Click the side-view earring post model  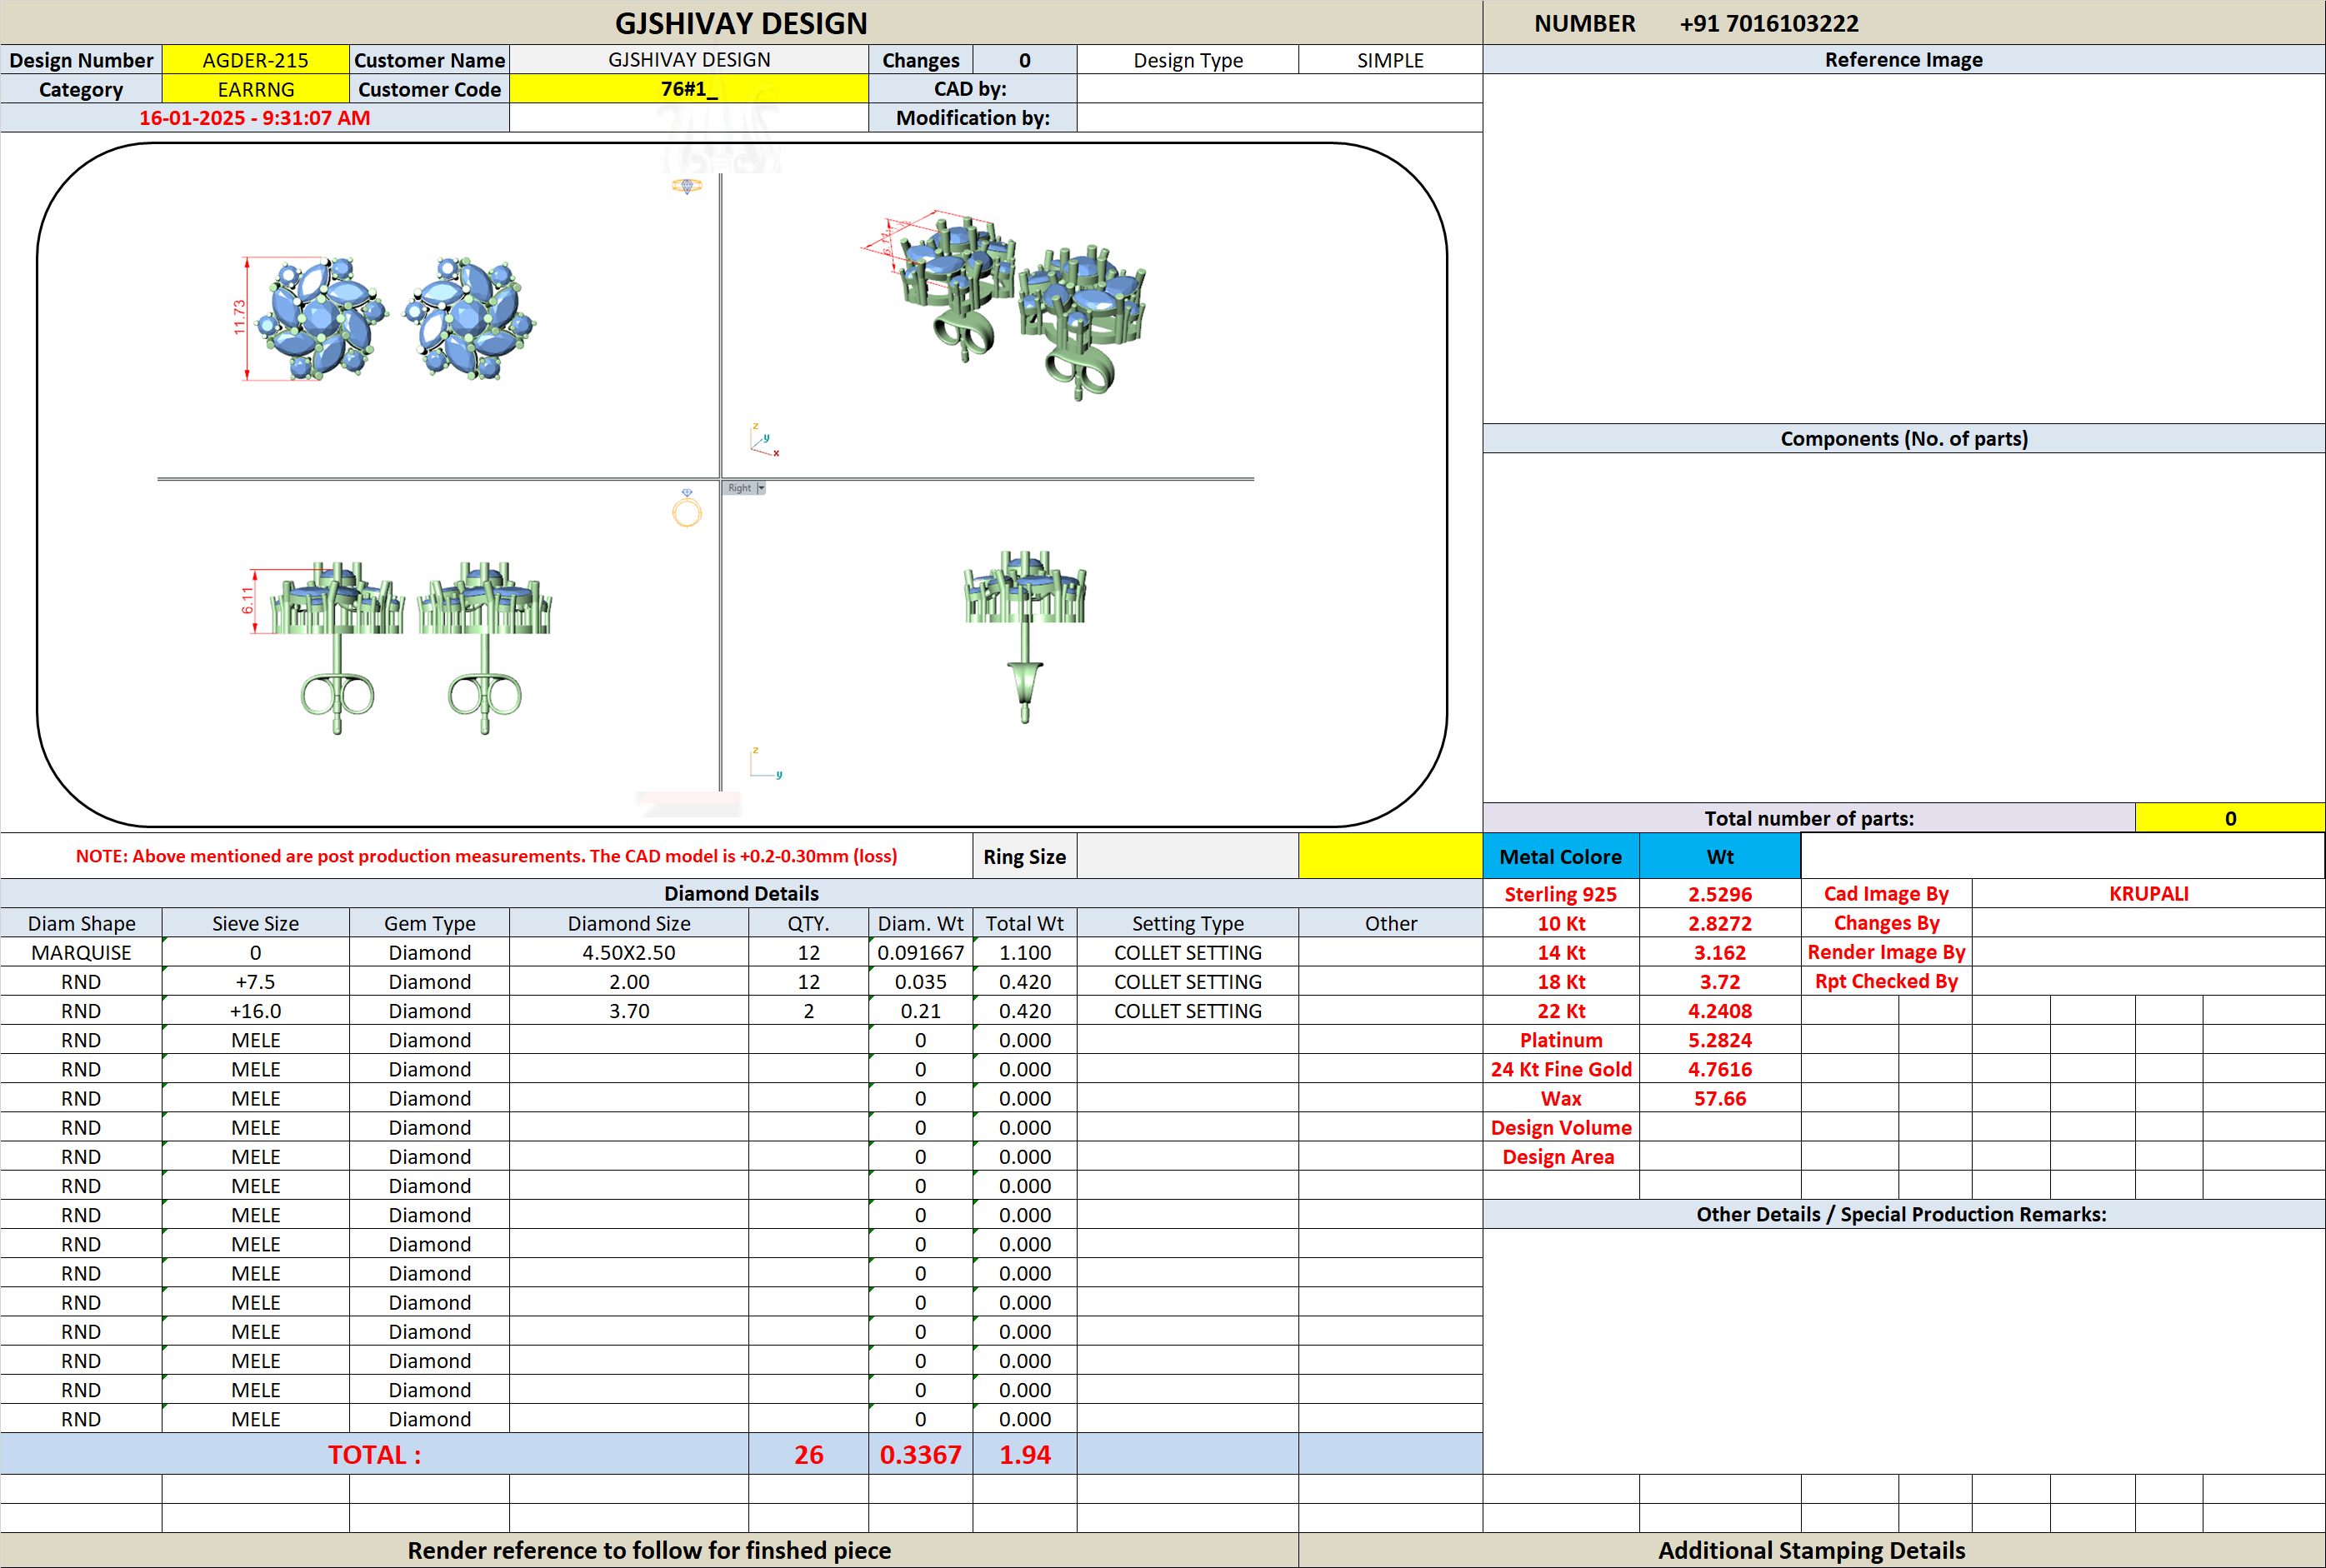point(1025,636)
